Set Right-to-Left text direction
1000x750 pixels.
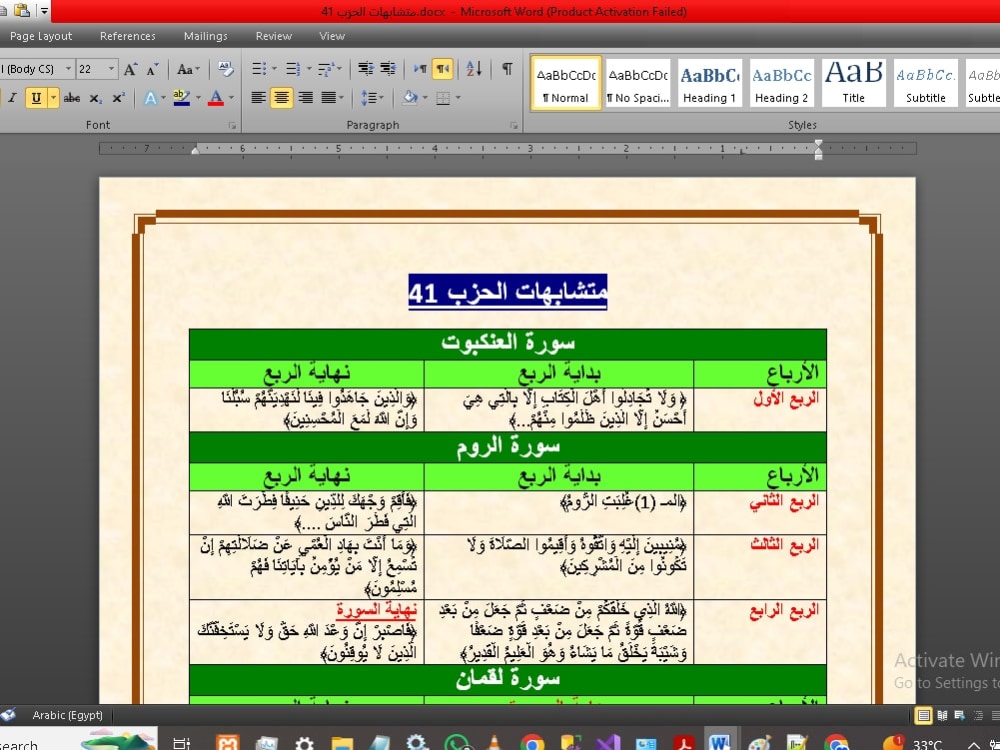[x=443, y=69]
